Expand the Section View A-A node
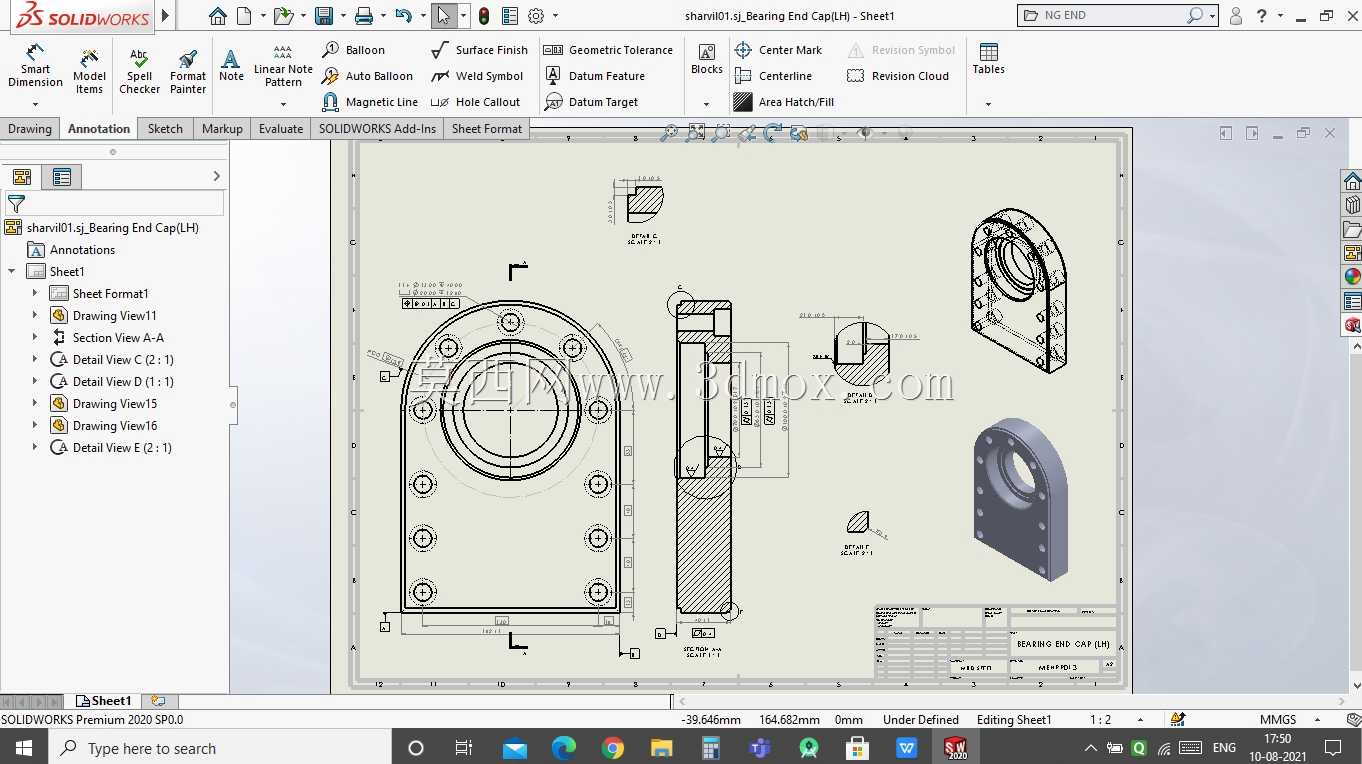This screenshot has width=1362, height=764. [x=34, y=337]
